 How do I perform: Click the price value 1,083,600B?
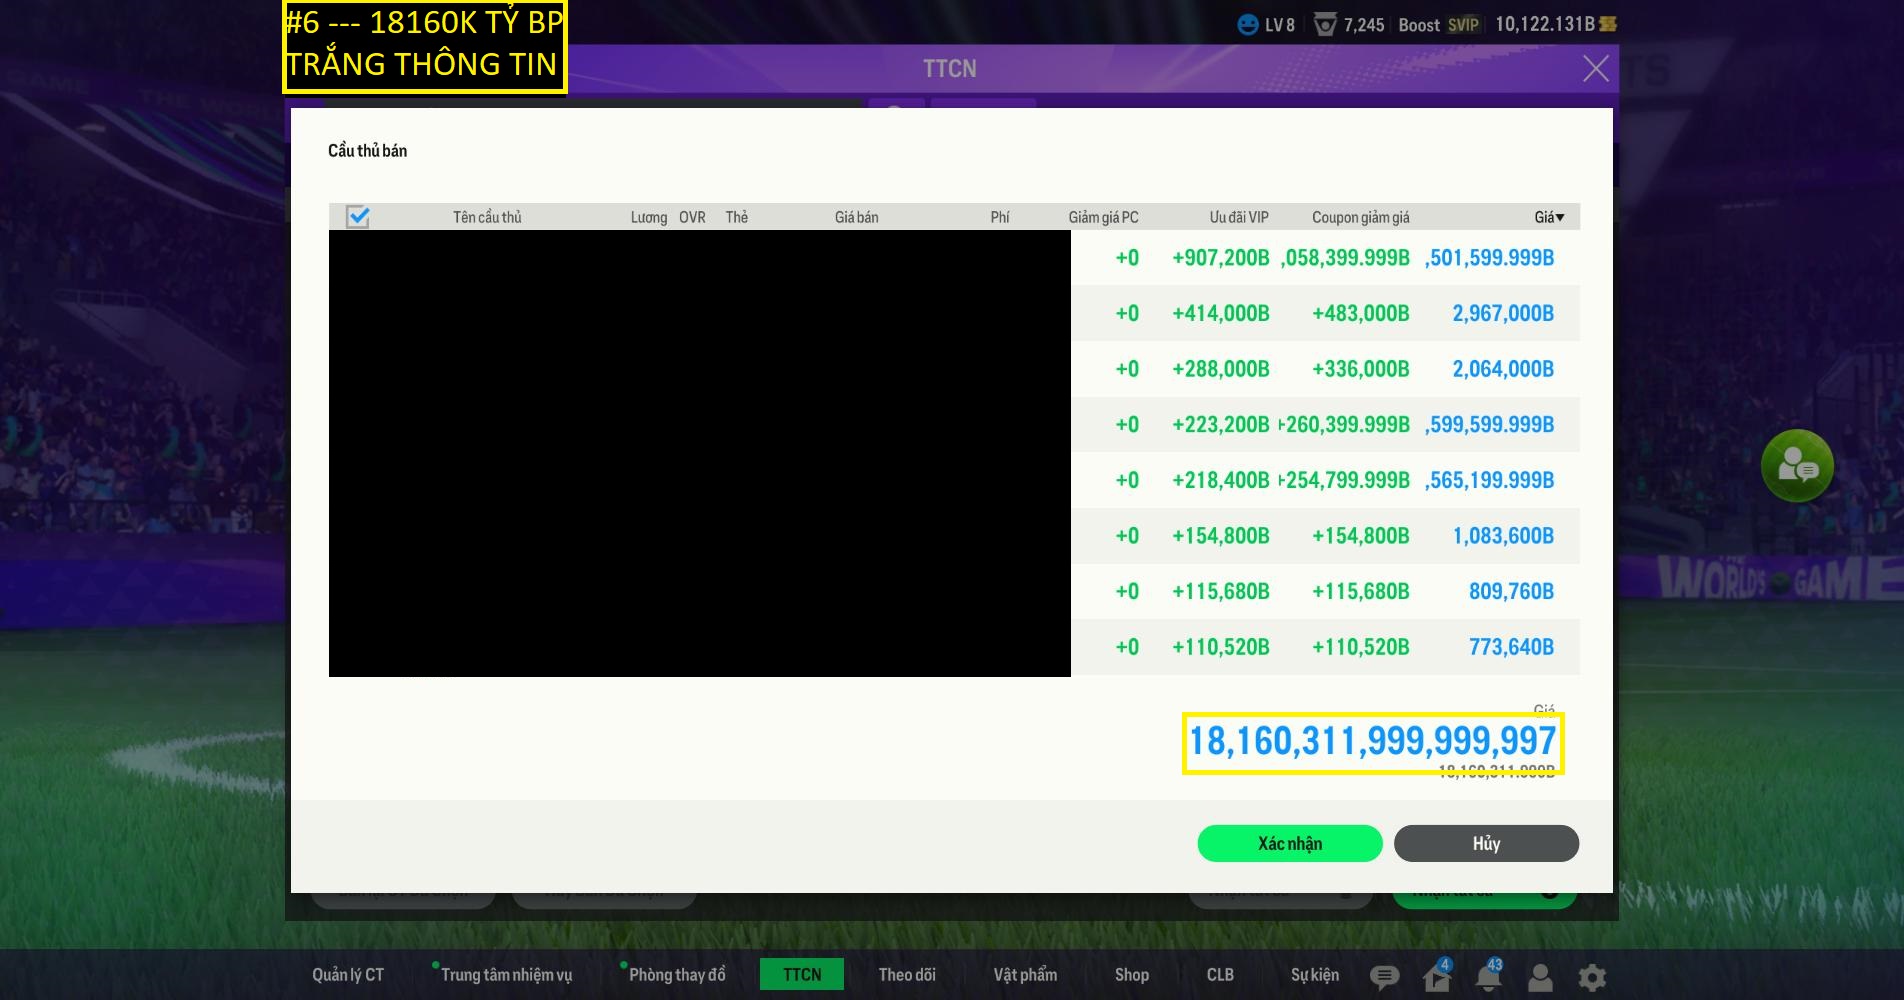pyautogui.click(x=1503, y=536)
